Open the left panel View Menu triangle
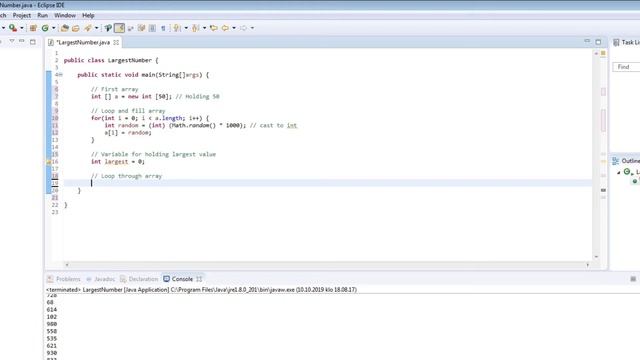640x360 pixels. (x=12, y=41)
